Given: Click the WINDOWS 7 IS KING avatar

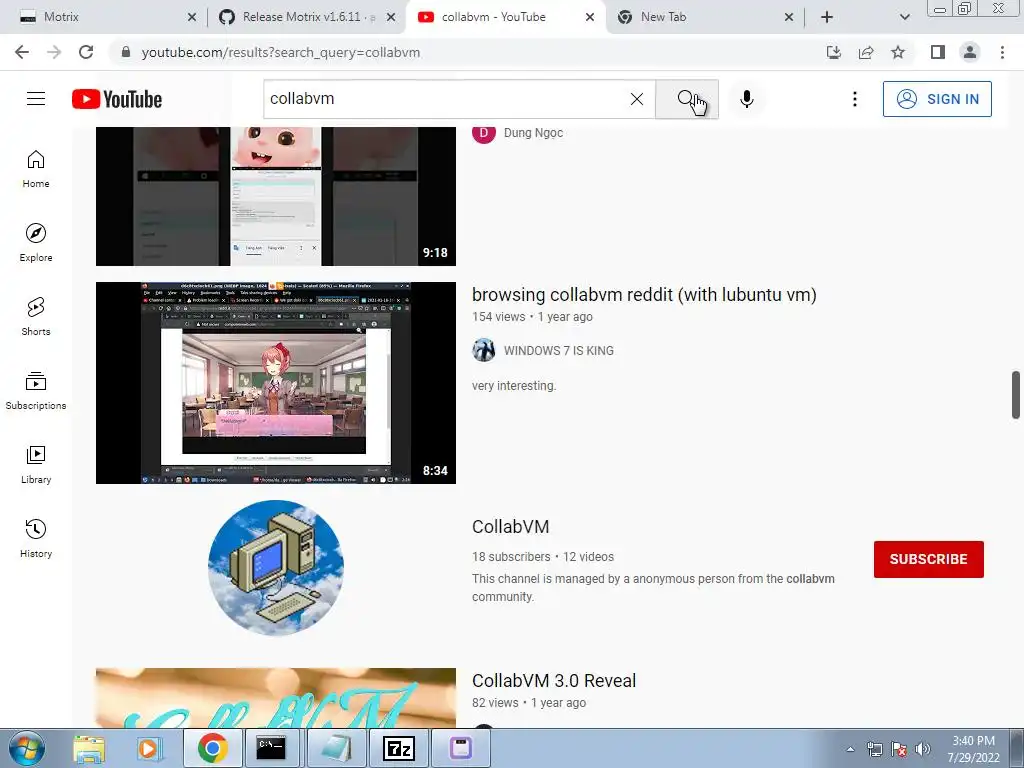Looking at the screenshot, I should tap(484, 350).
